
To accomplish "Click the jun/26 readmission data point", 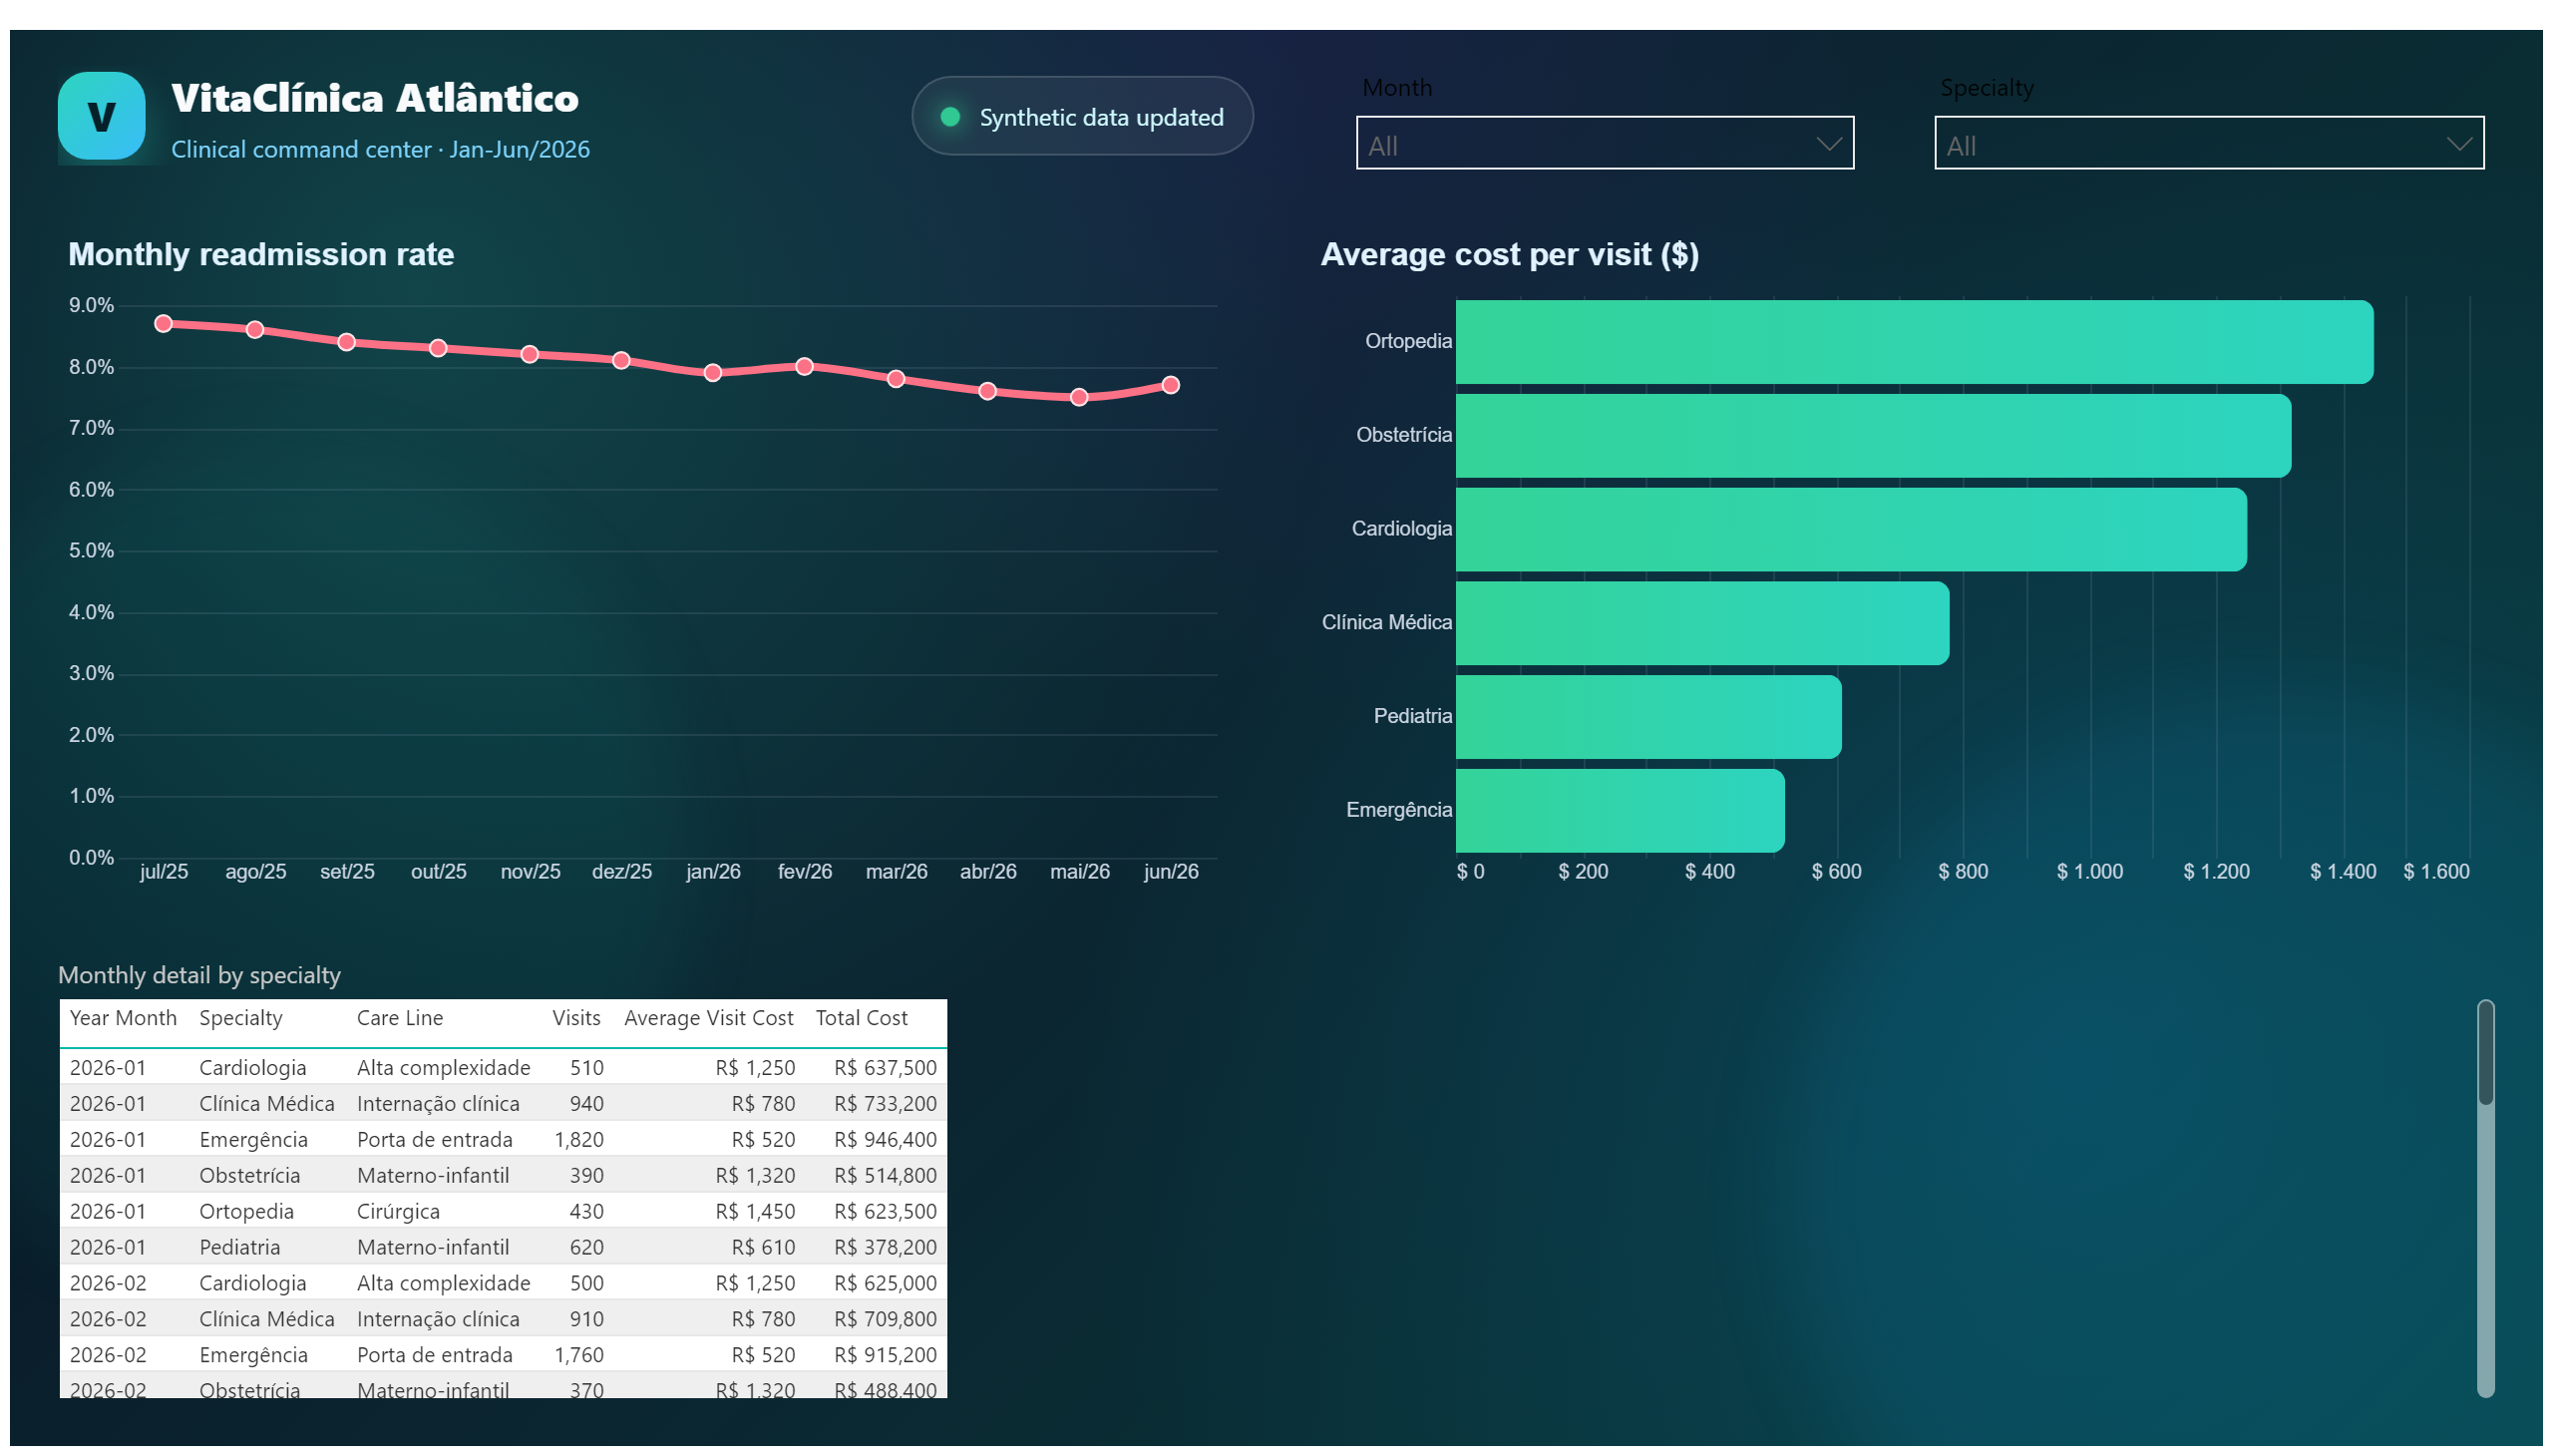I will tap(1170, 385).
